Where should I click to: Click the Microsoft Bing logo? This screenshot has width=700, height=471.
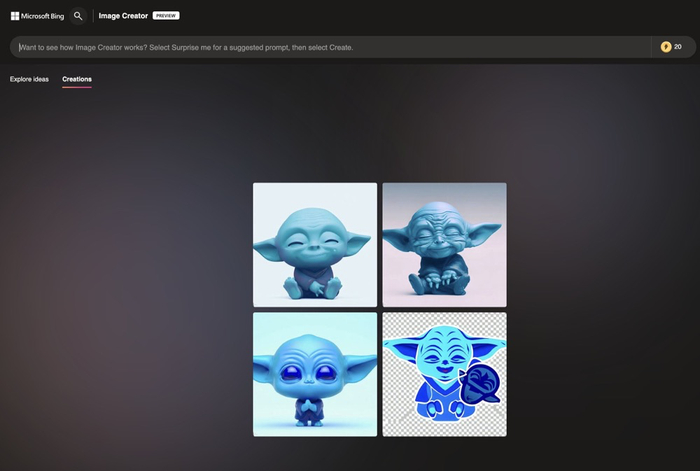(x=38, y=16)
